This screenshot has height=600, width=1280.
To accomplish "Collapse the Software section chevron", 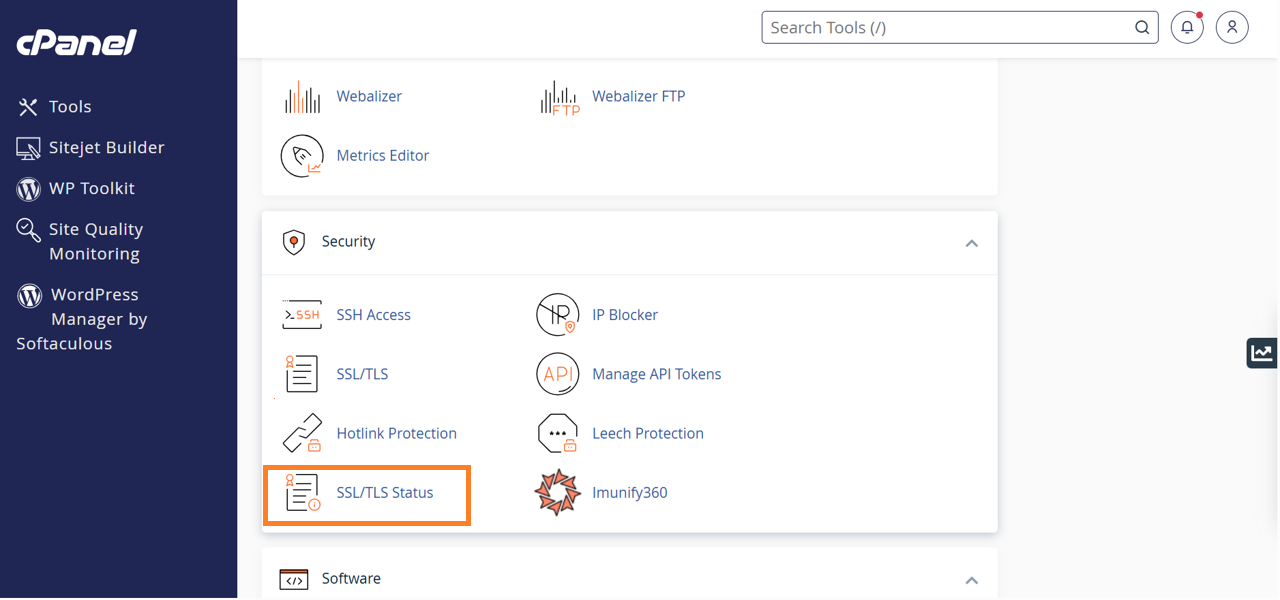I will point(971,580).
